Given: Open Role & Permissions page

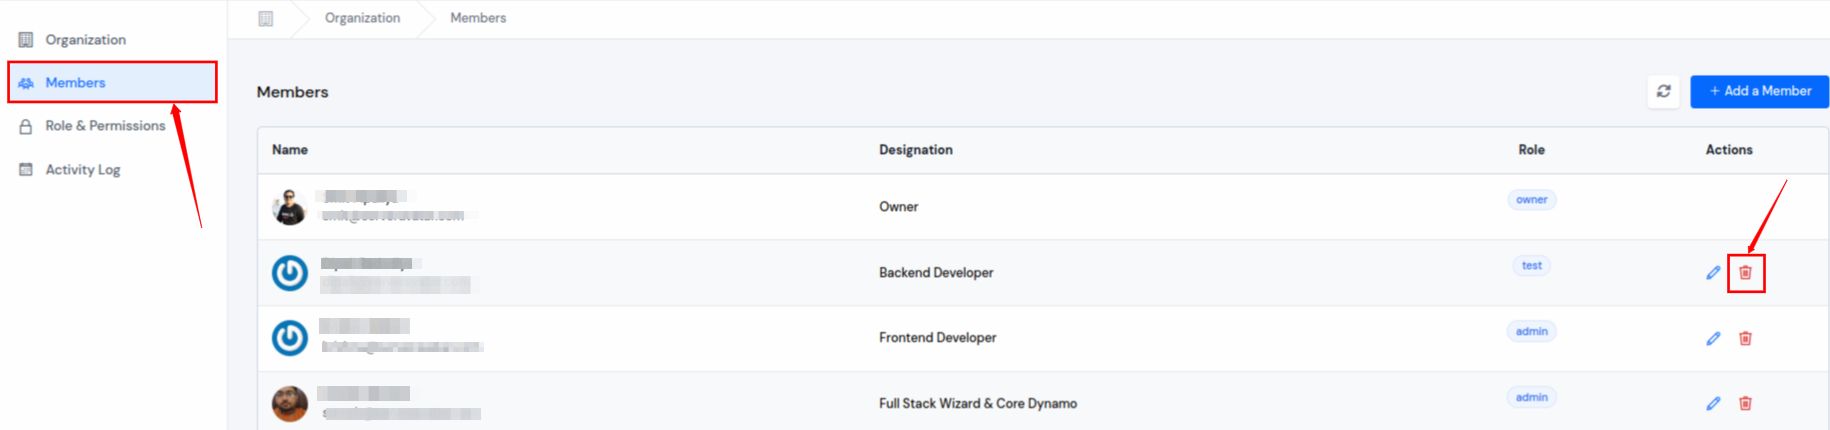Looking at the screenshot, I should pos(105,126).
